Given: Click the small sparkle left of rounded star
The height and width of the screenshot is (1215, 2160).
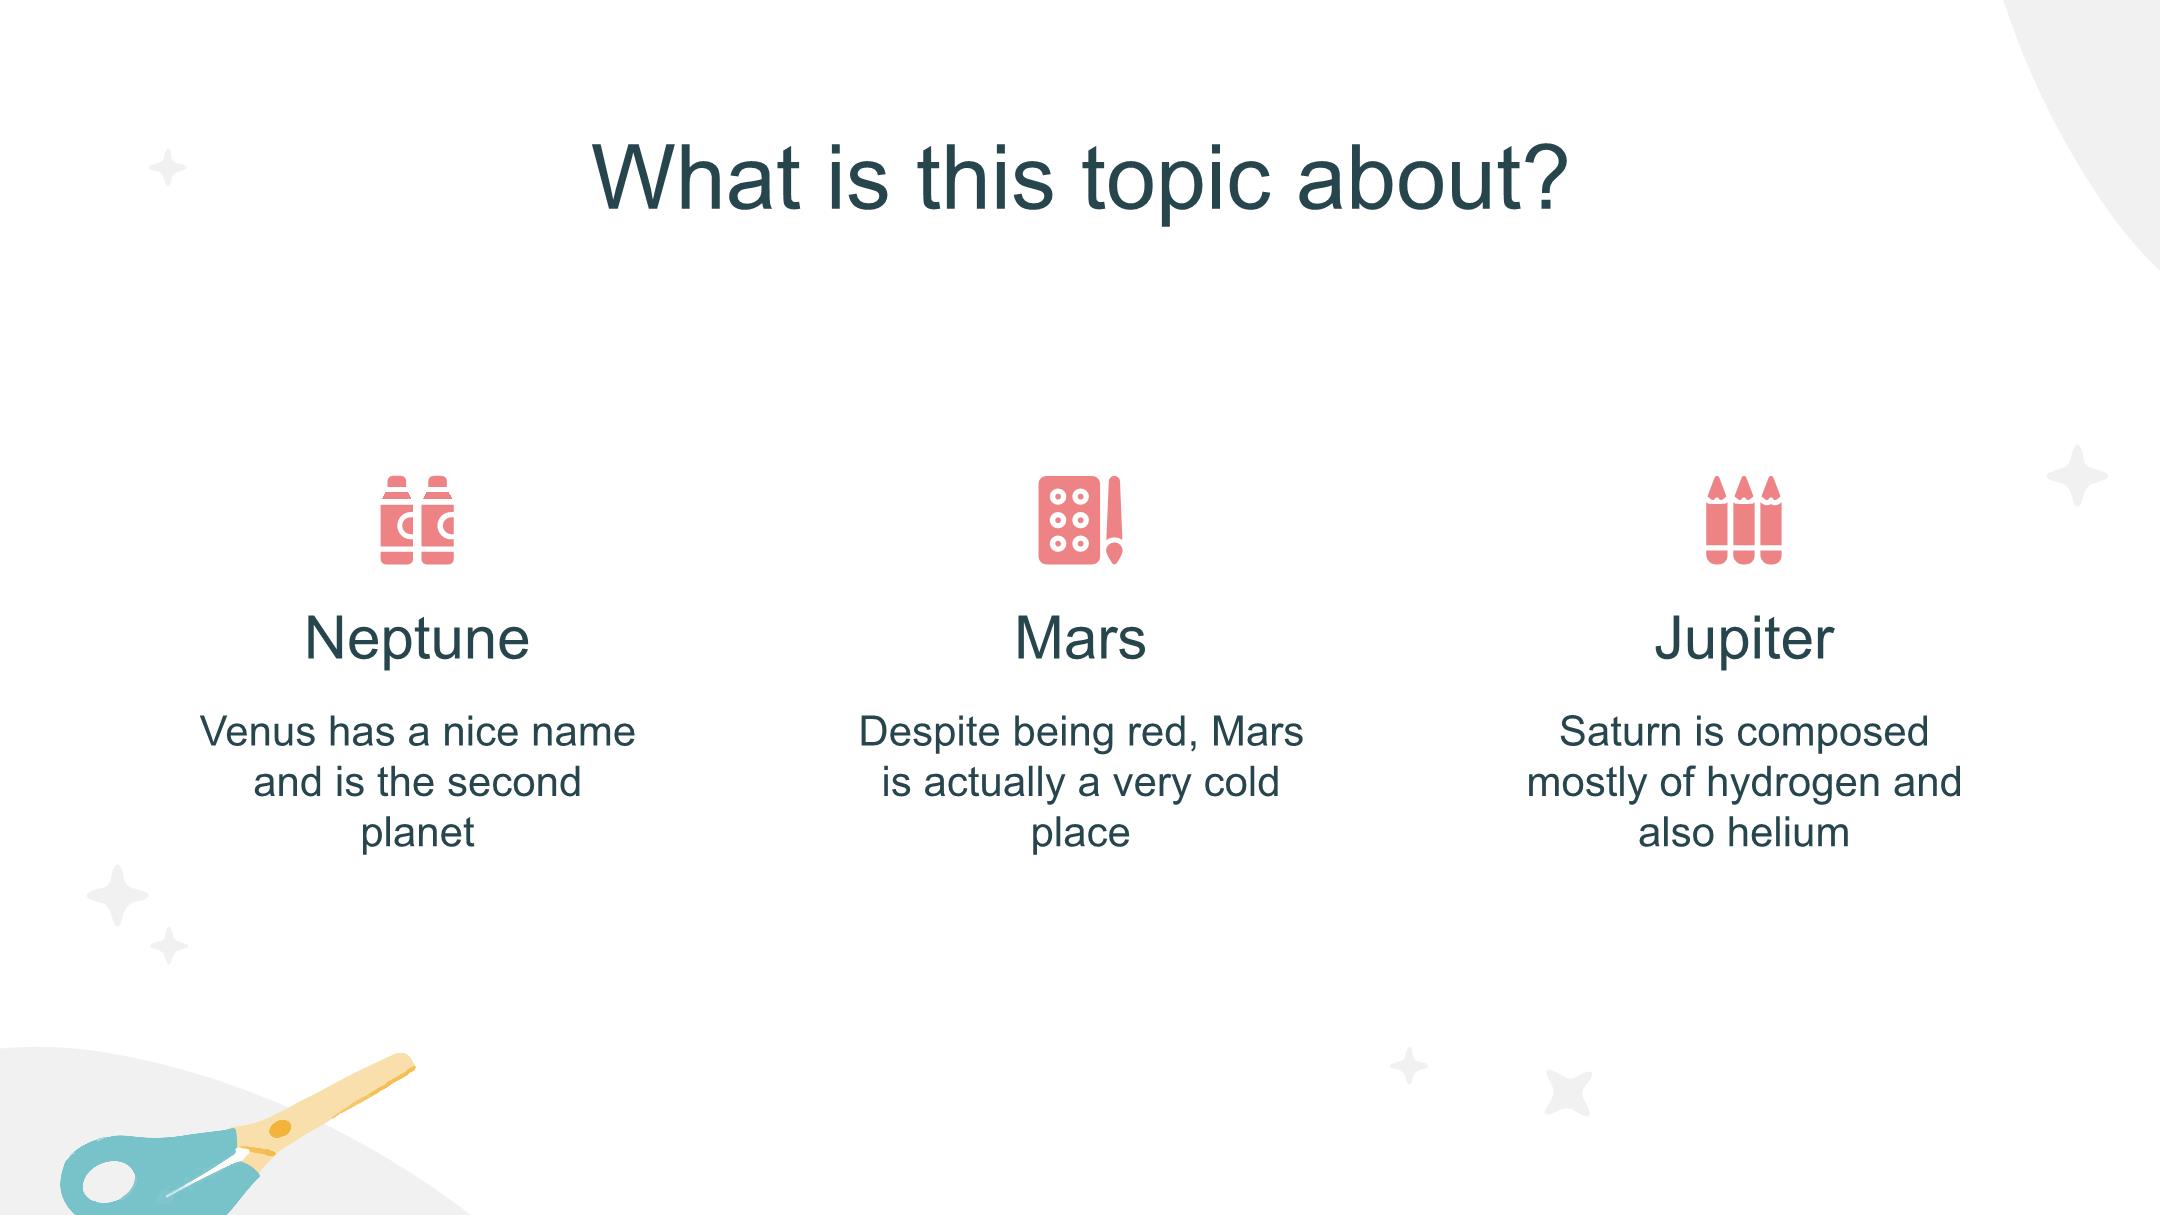Looking at the screenshot, I should pyautogui.click(x=1409, y=1066).
